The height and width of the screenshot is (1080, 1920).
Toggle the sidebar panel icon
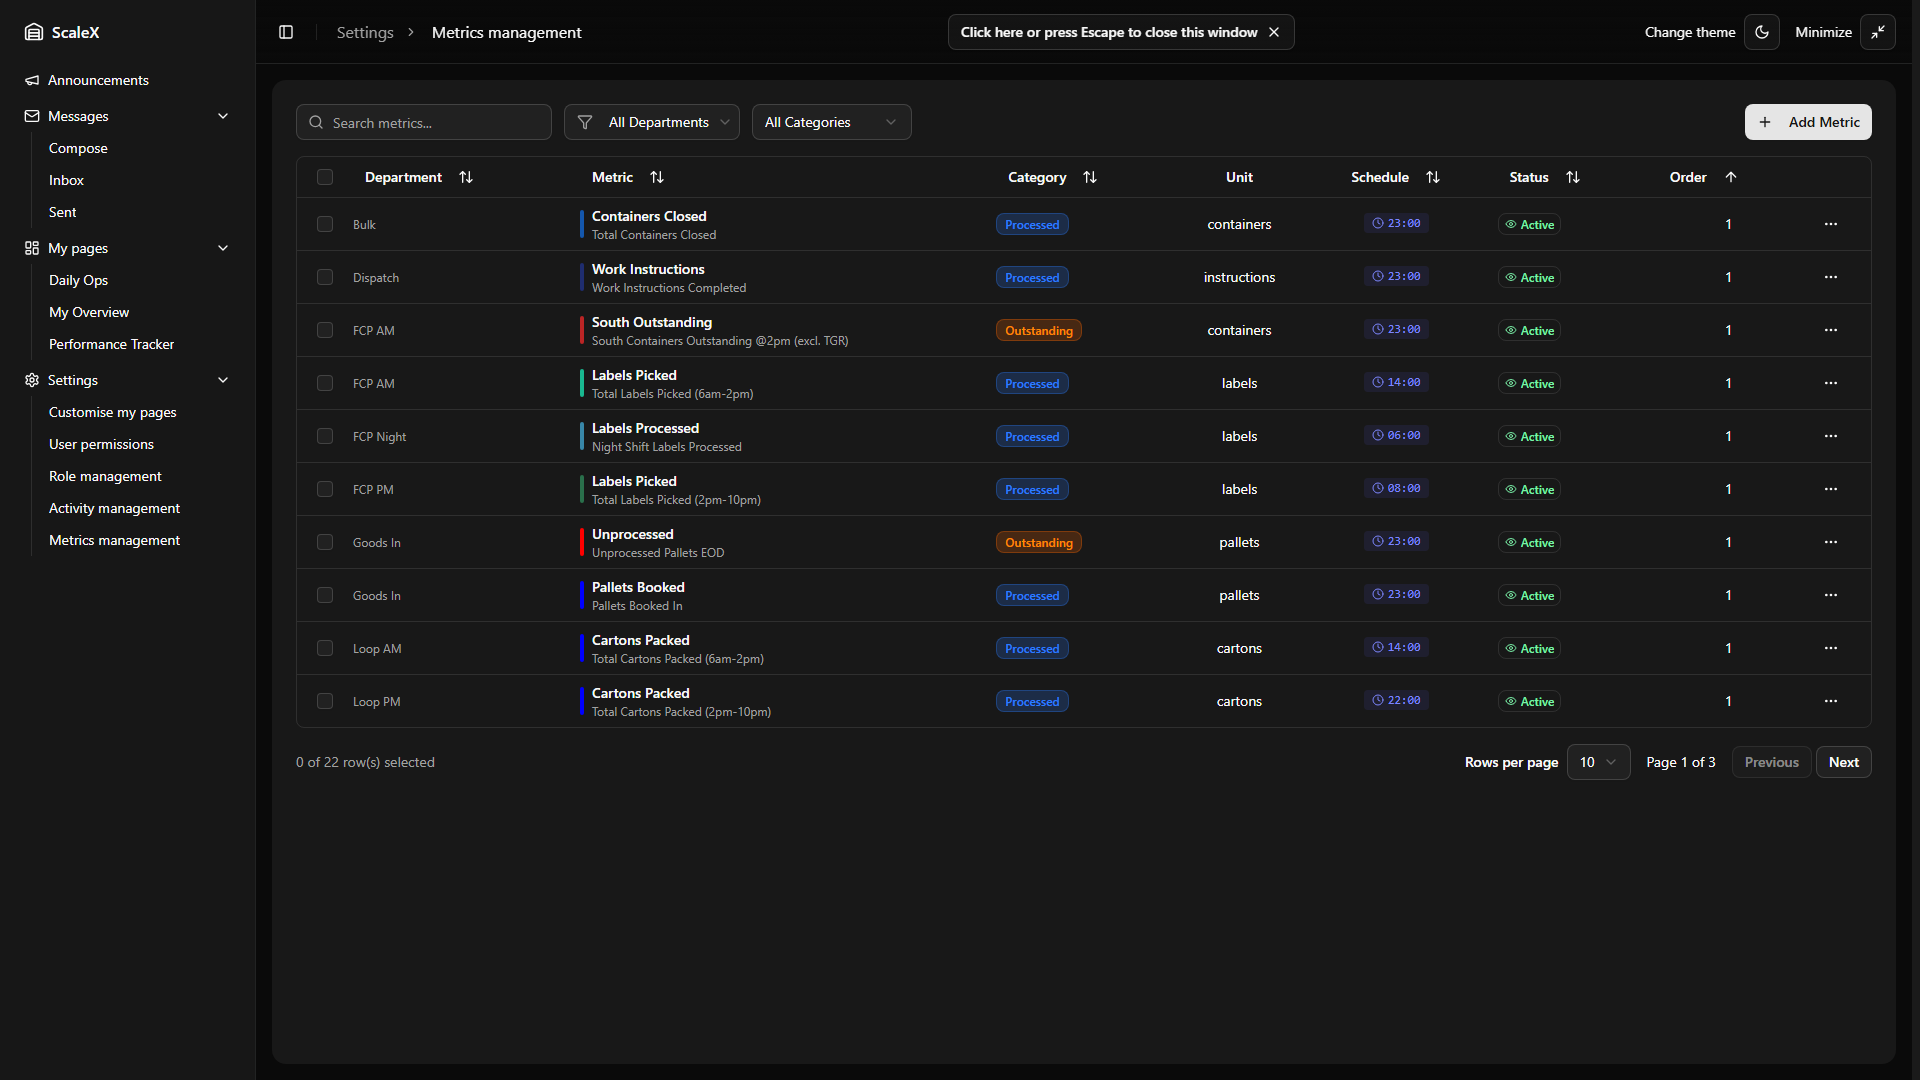(x=286, y=32)
